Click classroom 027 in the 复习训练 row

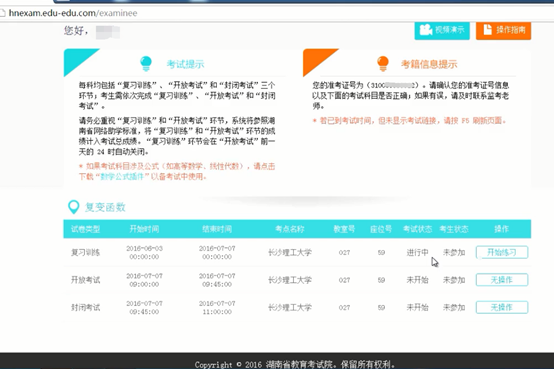pos(344,252)
